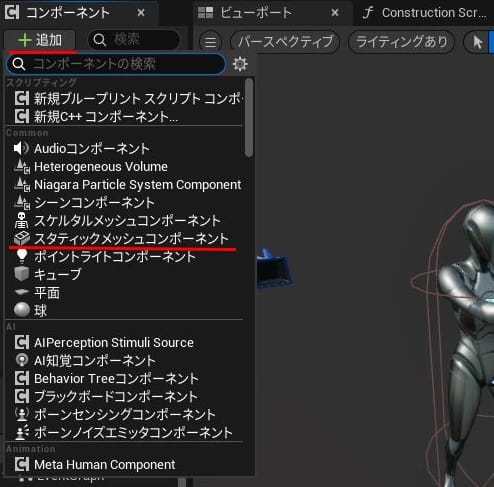Add the ポーンノイズエミッタコンポーネント

pos(124,433)
